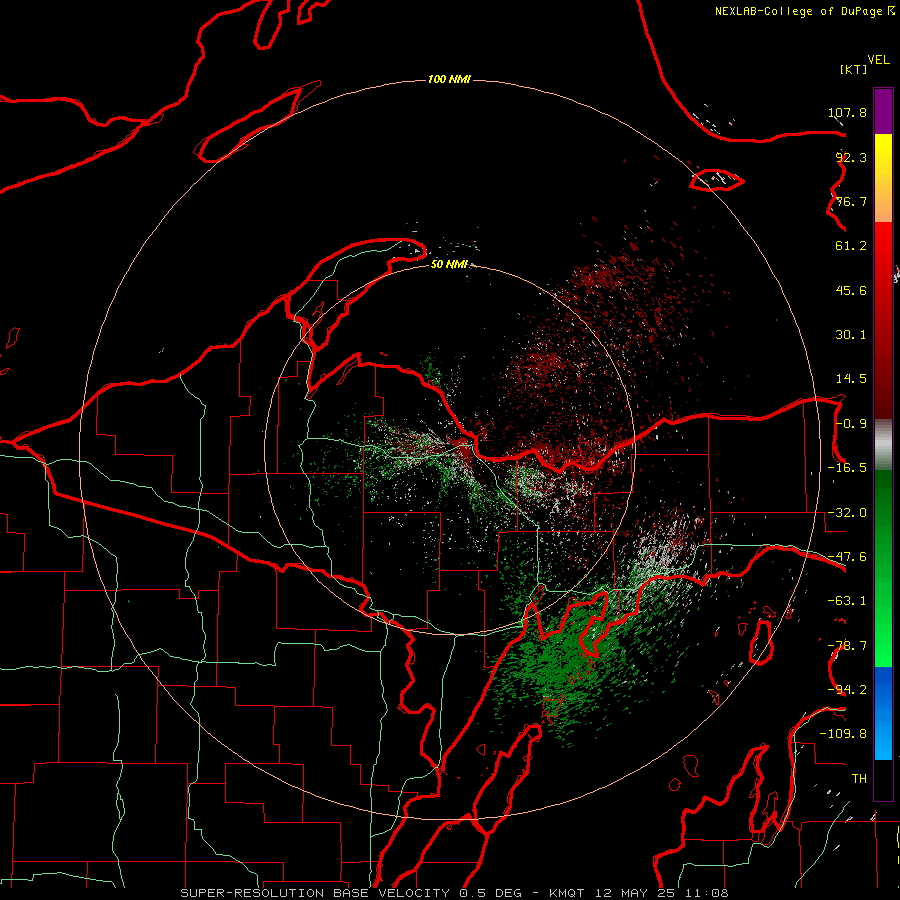The width and height of the screenshot is (900, 900).
Task: Click the 107.8 velocity scale value
Action: coord(847,112)
